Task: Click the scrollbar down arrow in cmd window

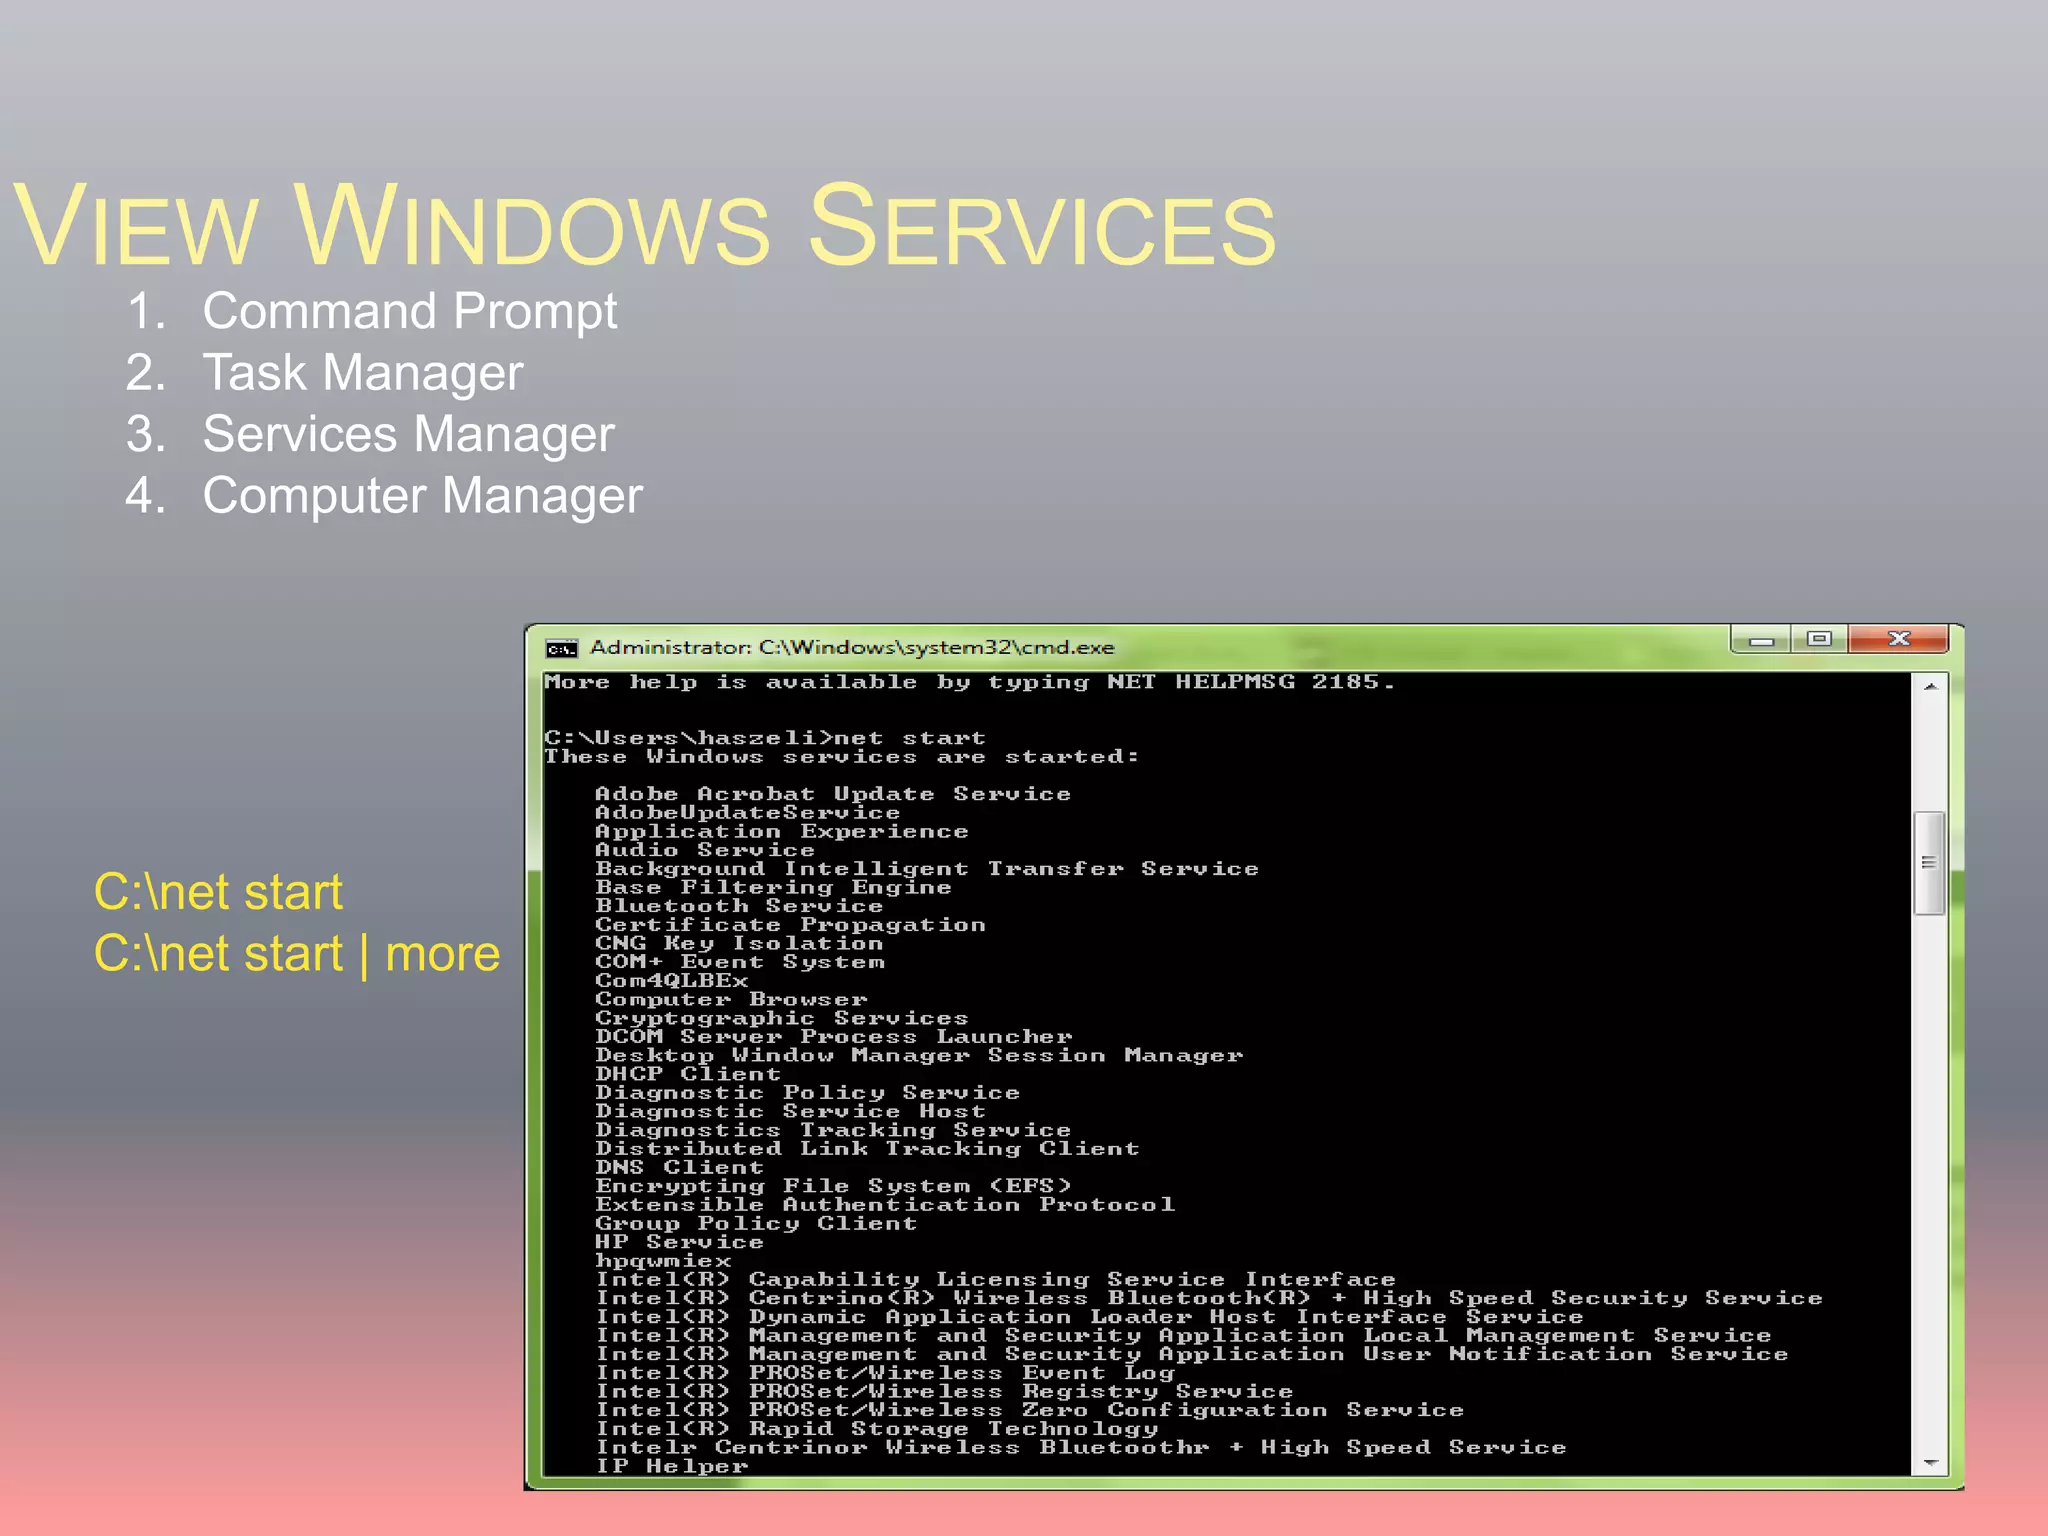Action: click(x=1930, y=1463)
